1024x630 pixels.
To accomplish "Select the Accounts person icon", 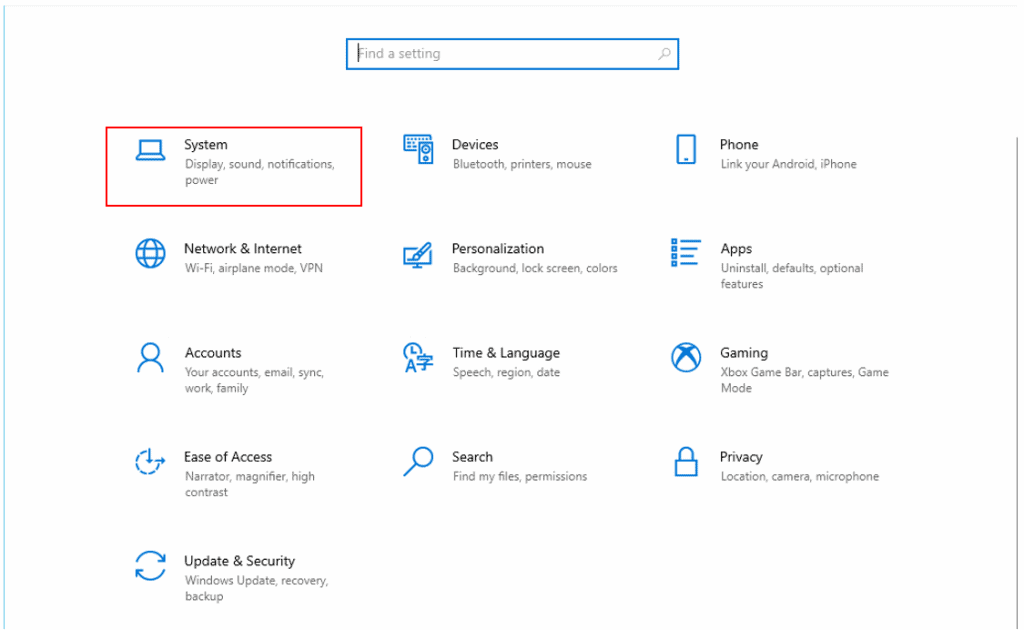I will pos(150,357).
